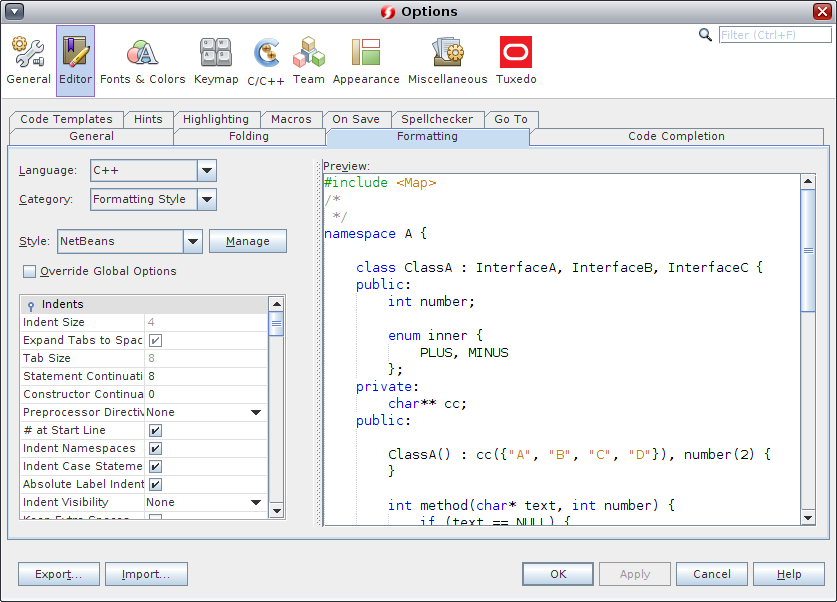Toggle Indent Namespaces checkbox
Image resolution: width=837 pixels, height=602 pixels.
(155, 448)
